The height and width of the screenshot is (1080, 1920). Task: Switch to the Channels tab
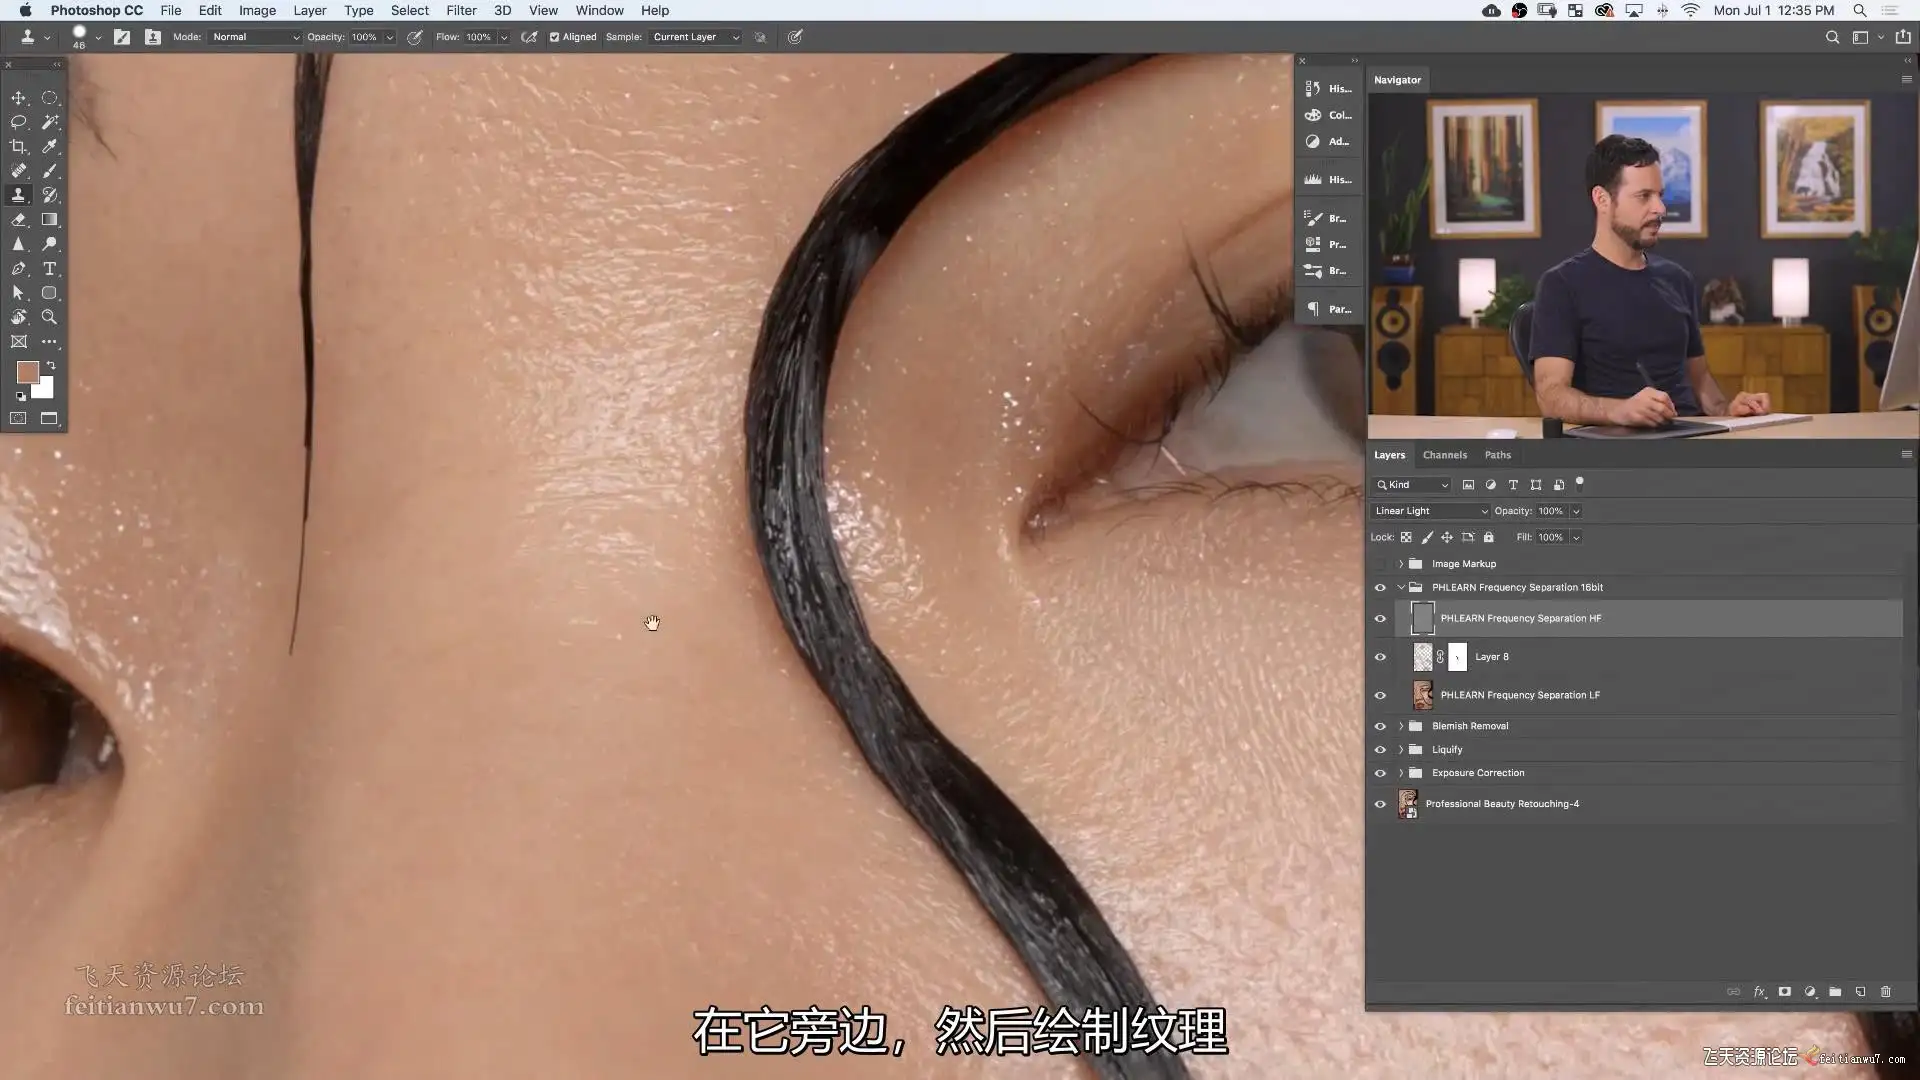coord(1444,455)
